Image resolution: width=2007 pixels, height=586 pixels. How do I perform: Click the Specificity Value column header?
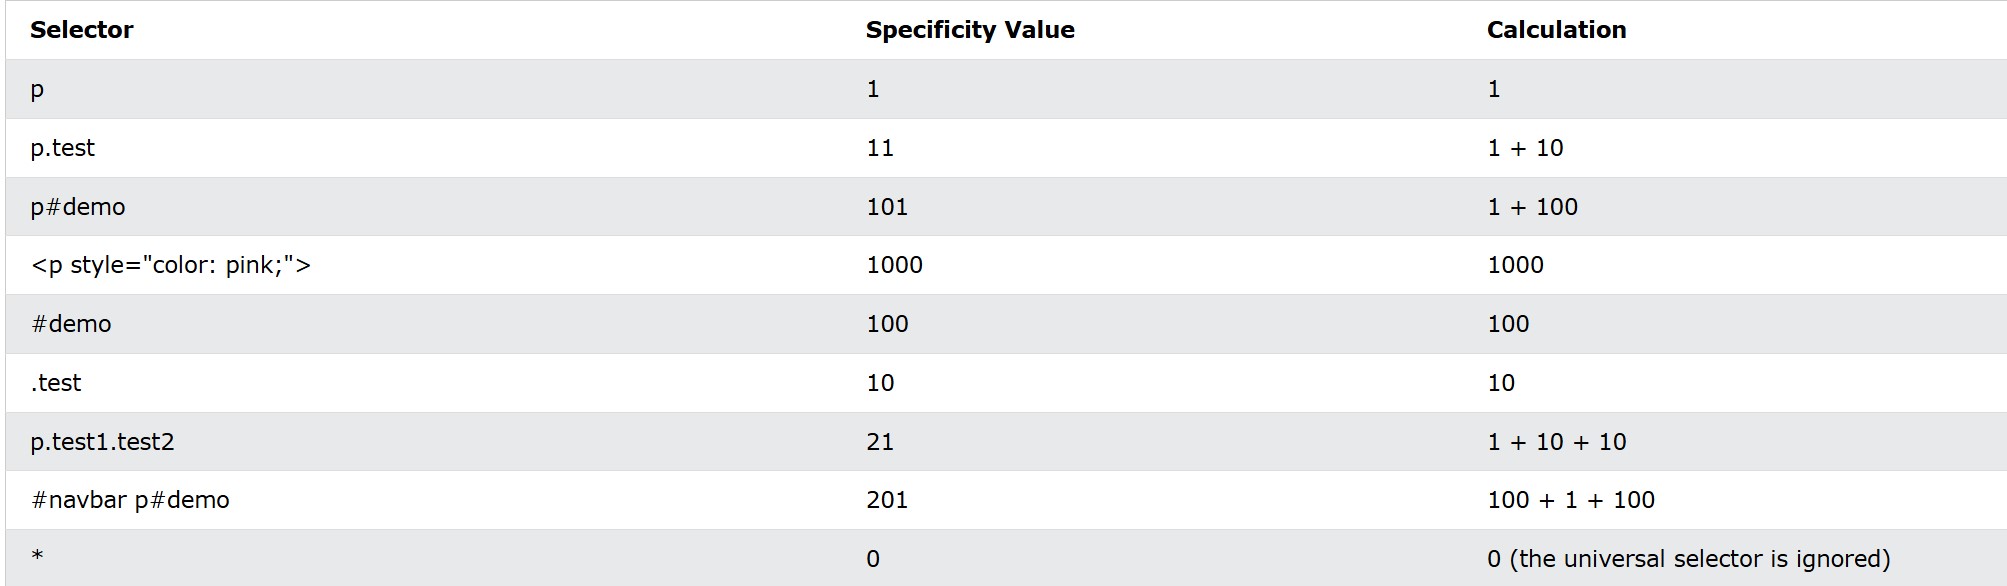point(970,30)
